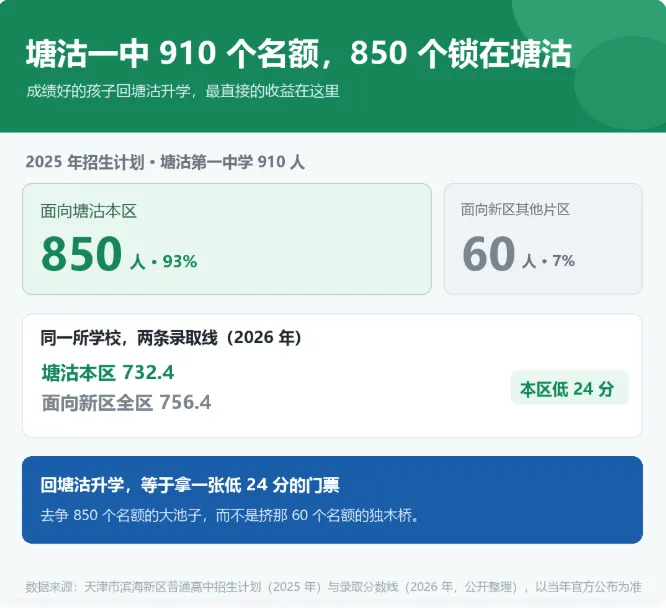Click the label '面向塘沽本区'
666x608 pixels.
click(x=88, y=211)
